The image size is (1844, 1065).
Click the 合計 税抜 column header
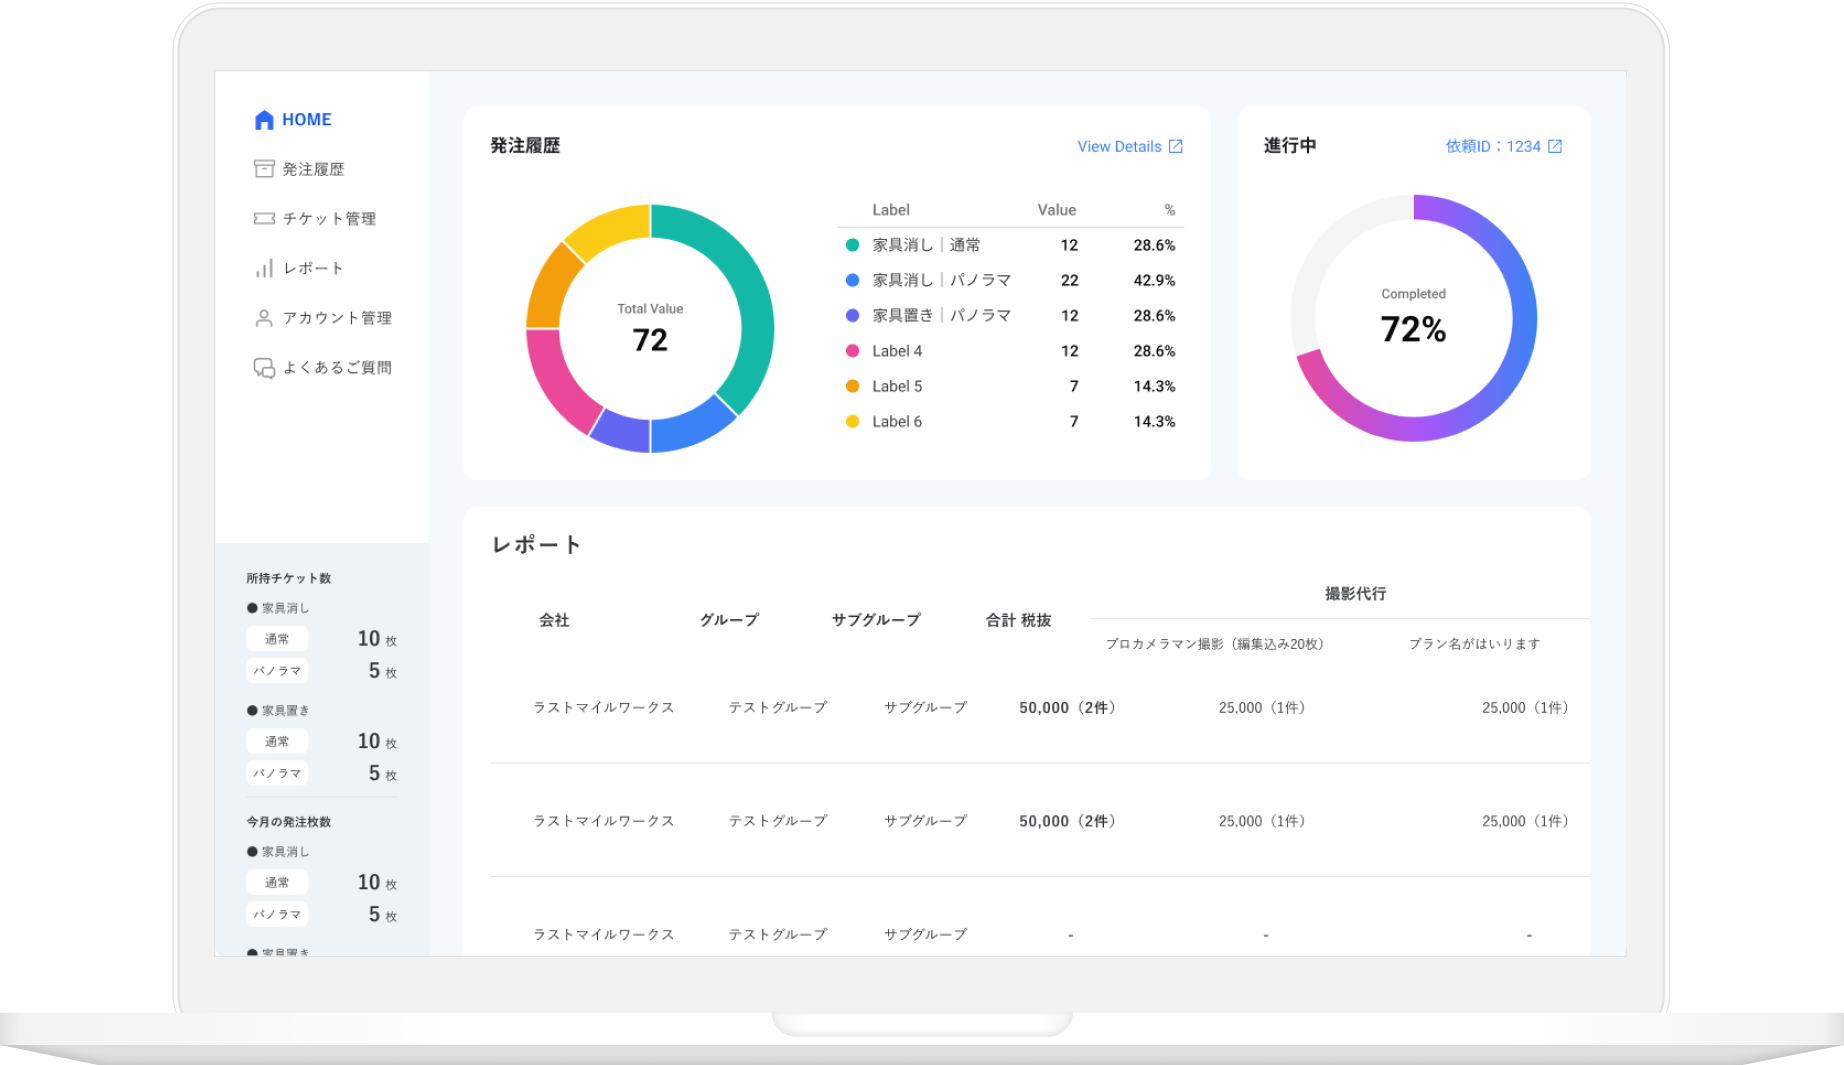tap(1018, 620)
